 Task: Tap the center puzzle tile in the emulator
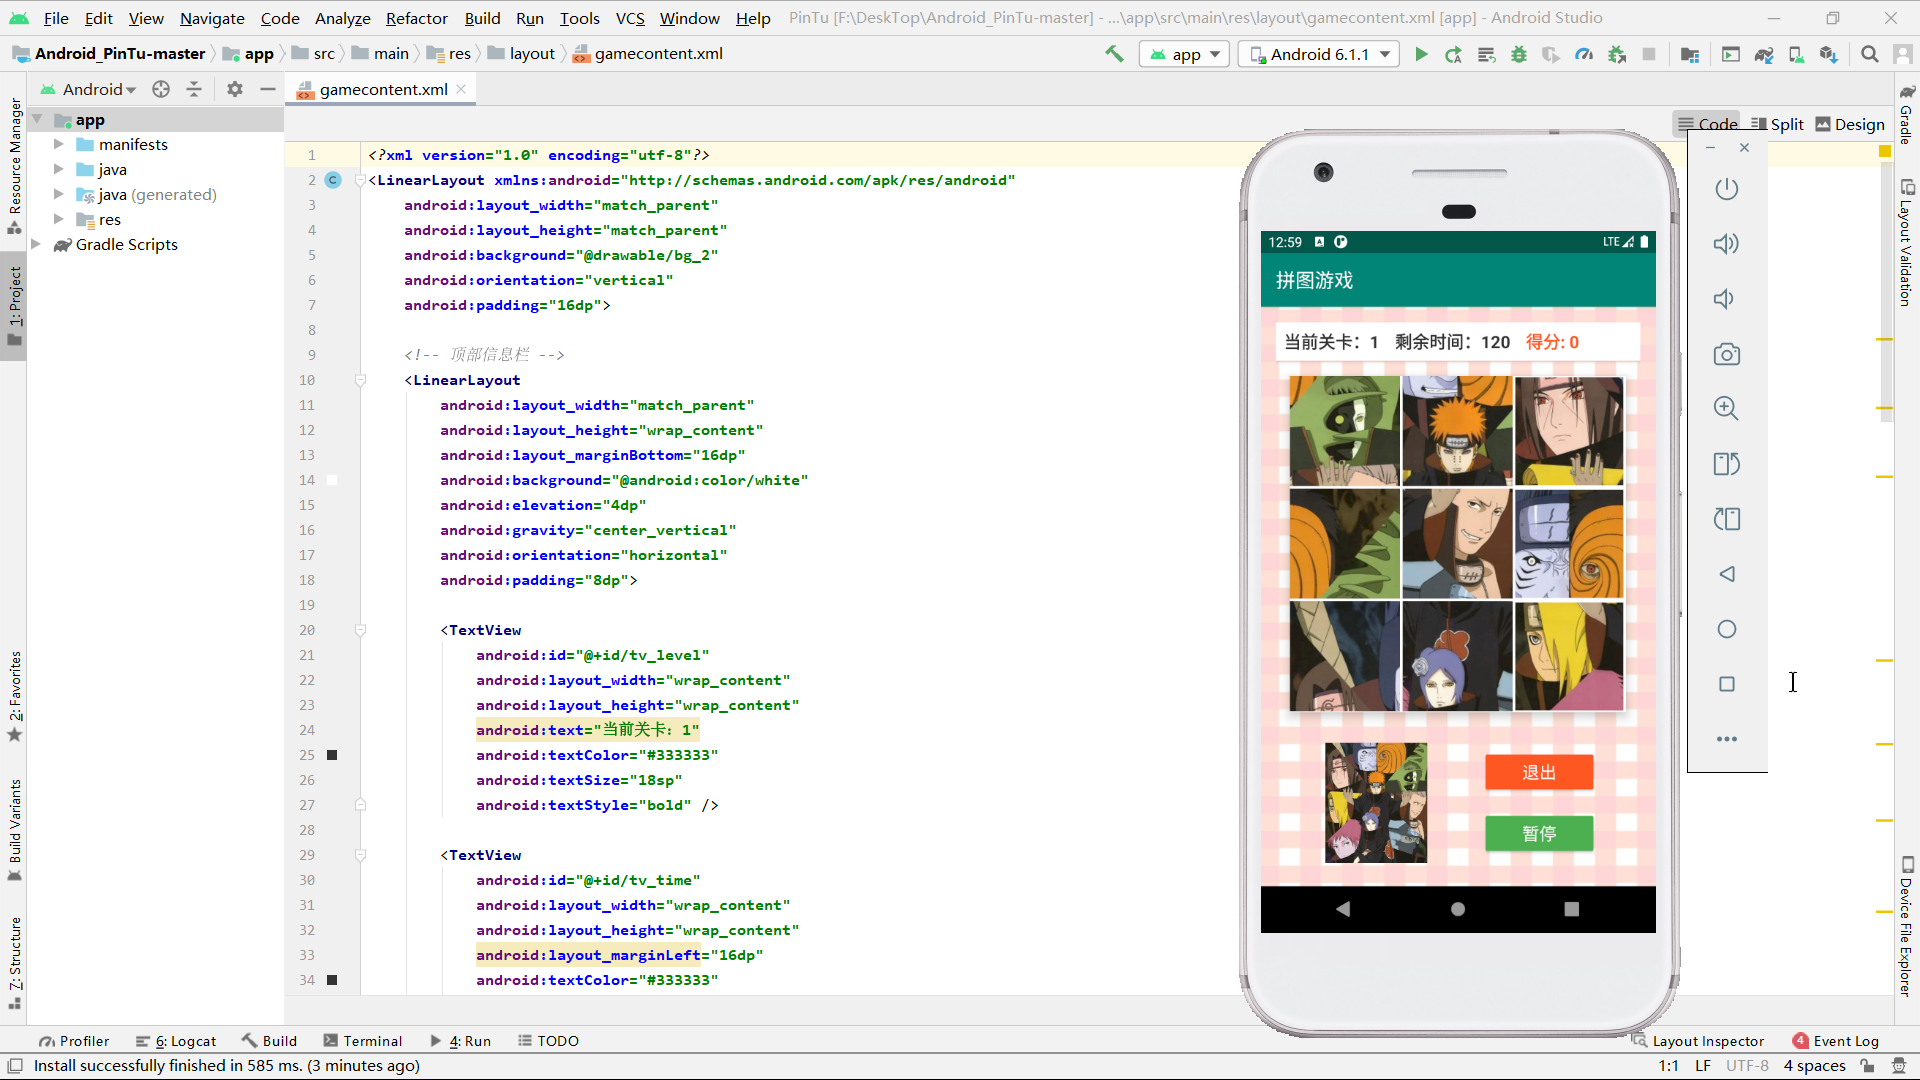point(1457,544)
